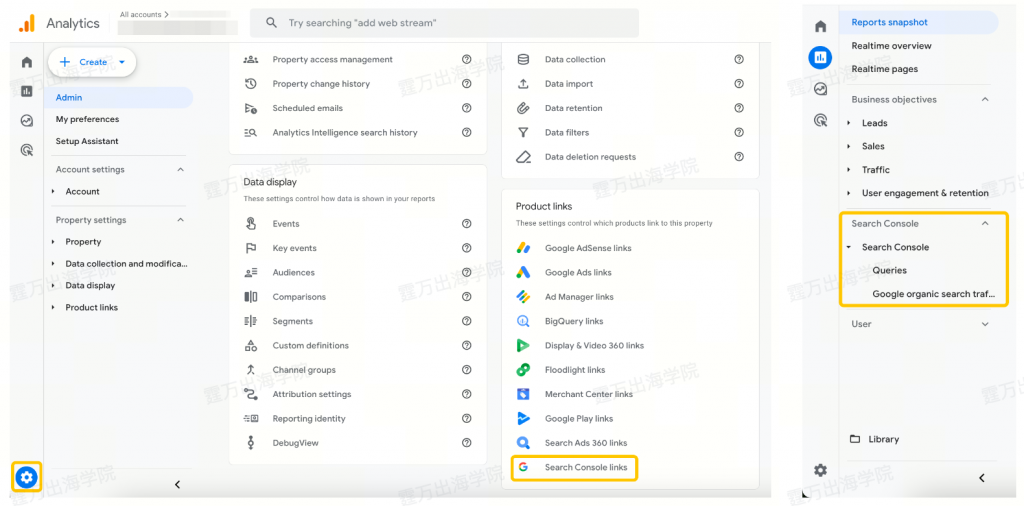Open Home icon in main window sidebar
This screenshot has height=506, width=1024.
(27, 63)
